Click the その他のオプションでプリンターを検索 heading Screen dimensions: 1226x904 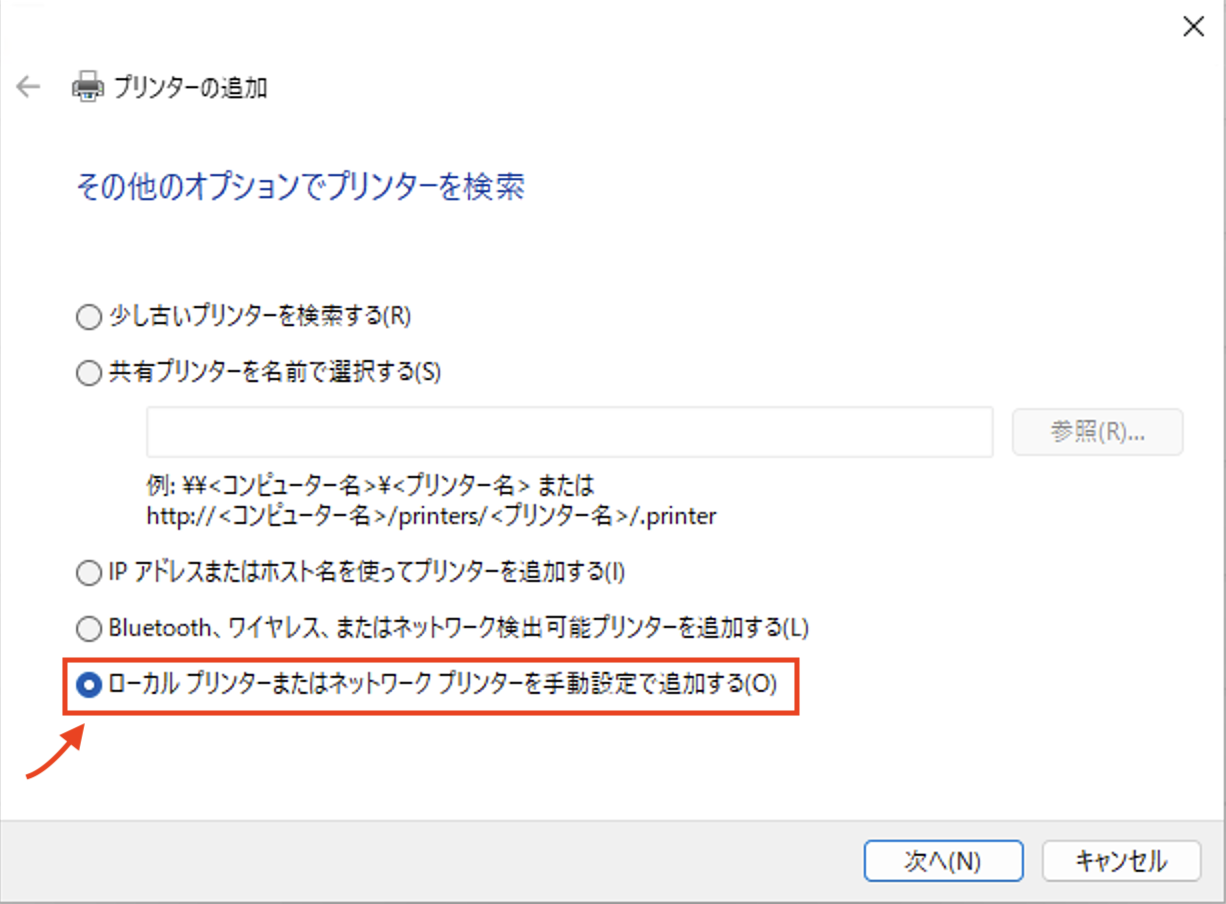(300, 187)
